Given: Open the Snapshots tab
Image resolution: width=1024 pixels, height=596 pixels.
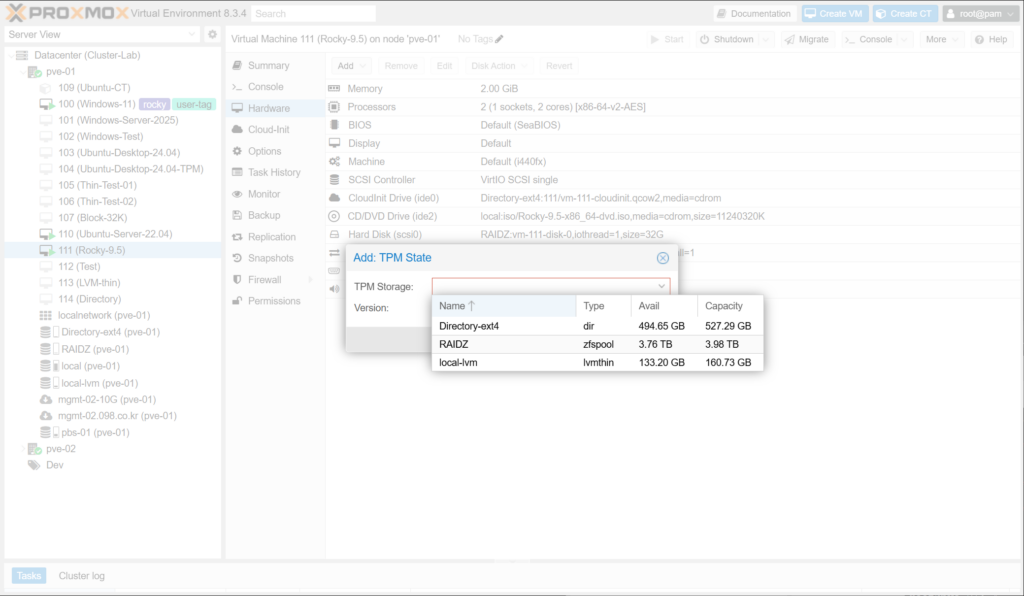Looking at the screenshot, I should (x=269, y=258).
